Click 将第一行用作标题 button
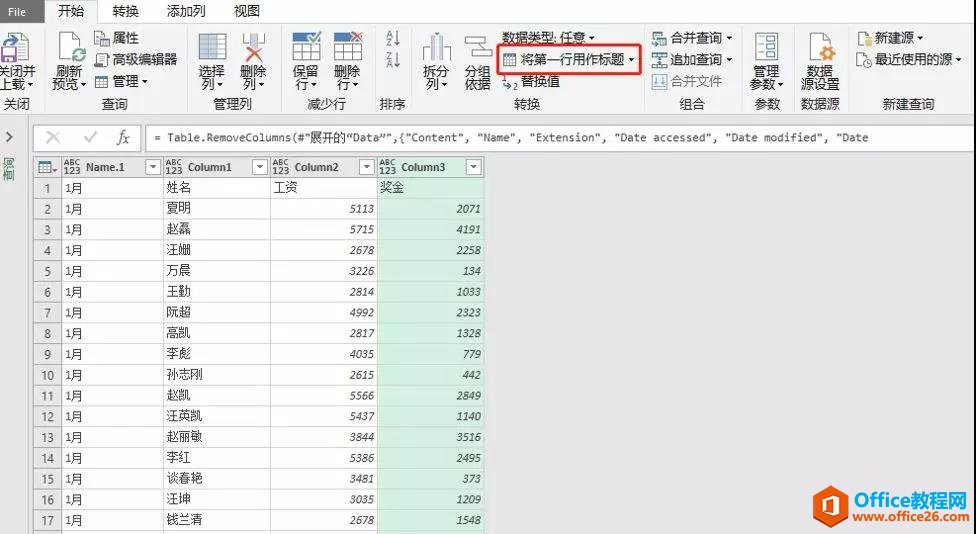Screen dimensions: 976x534 569,60
